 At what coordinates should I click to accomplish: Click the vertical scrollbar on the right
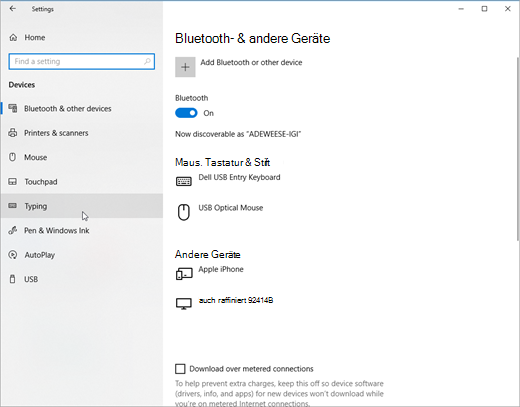[518, 148]
